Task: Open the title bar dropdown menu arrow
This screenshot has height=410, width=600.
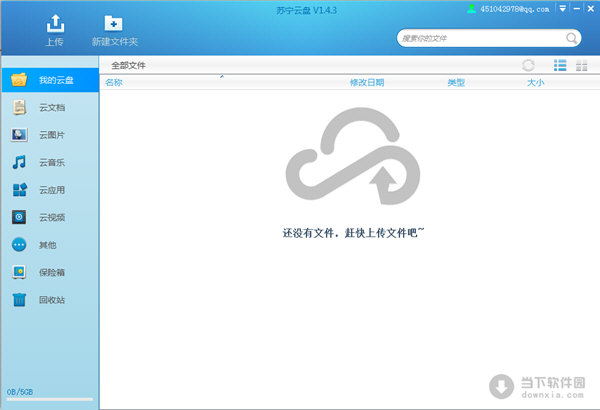Action: 562,8
